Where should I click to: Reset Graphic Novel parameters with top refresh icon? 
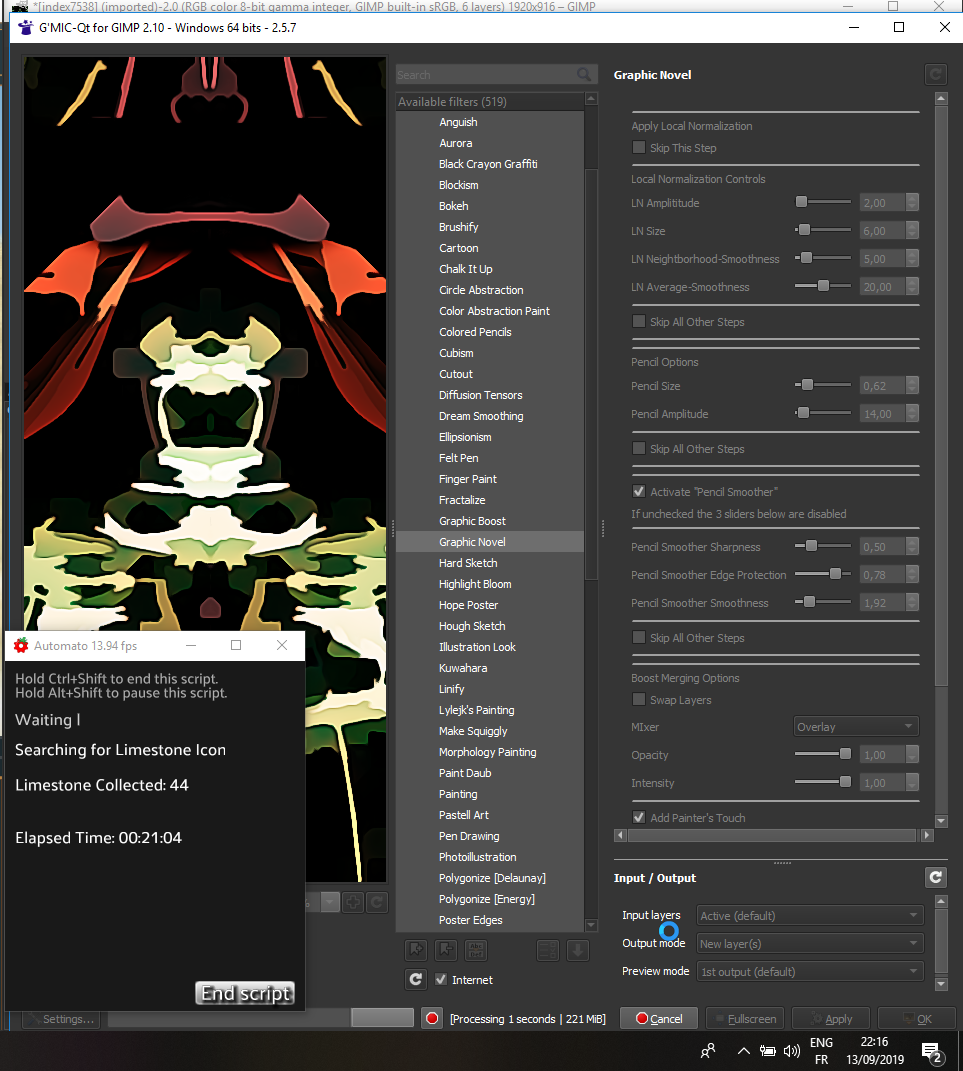click(936, 74)
